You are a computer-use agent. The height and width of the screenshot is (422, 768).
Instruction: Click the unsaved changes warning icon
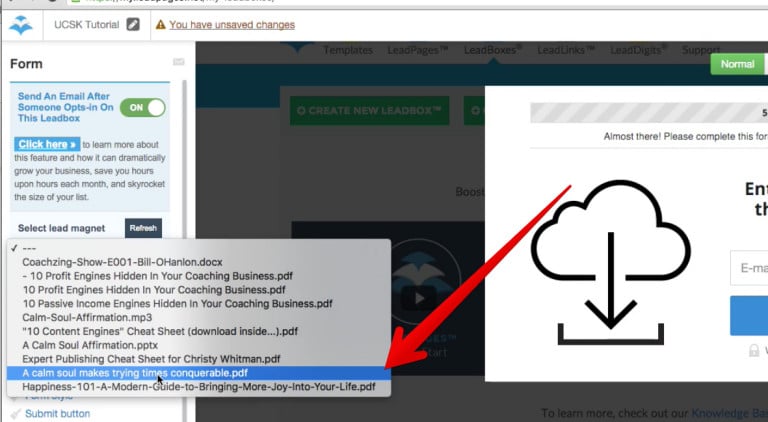click(161, 24)
